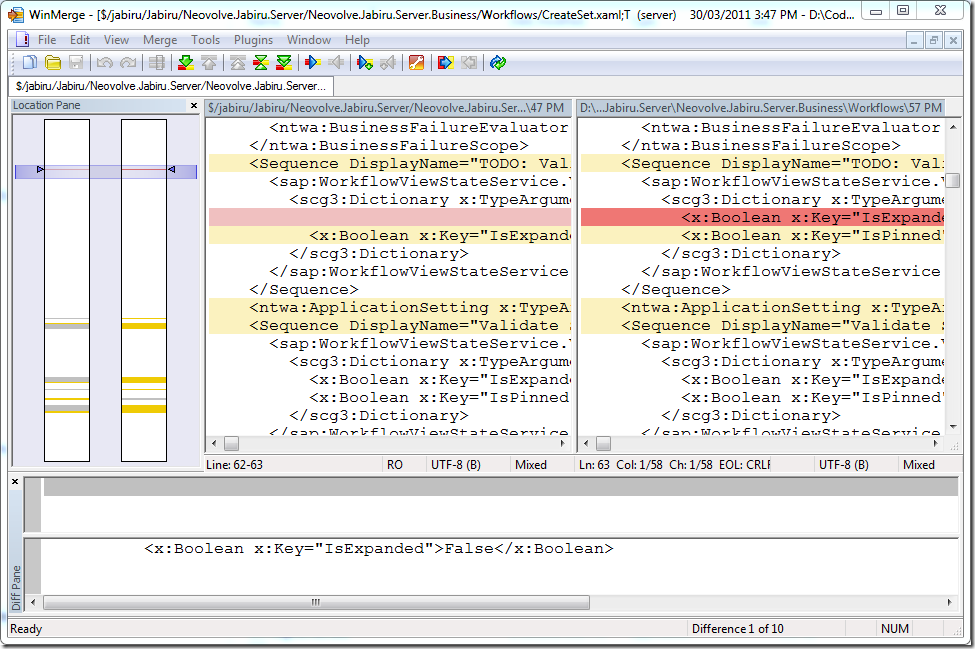Click the Redo toolbar arrow
This screenshot has width=975, height=649.
[x=128, y=63]
